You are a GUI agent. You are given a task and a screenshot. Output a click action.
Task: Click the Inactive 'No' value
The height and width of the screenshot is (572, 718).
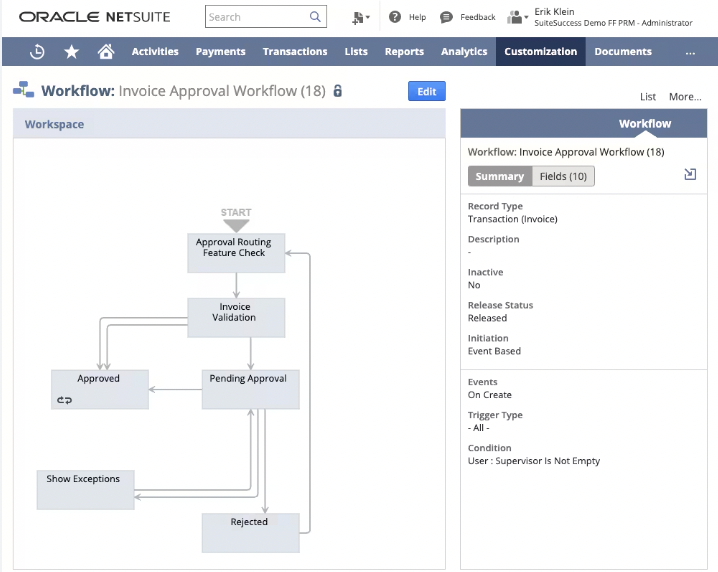pyautogui.click(x=474, y=285)
